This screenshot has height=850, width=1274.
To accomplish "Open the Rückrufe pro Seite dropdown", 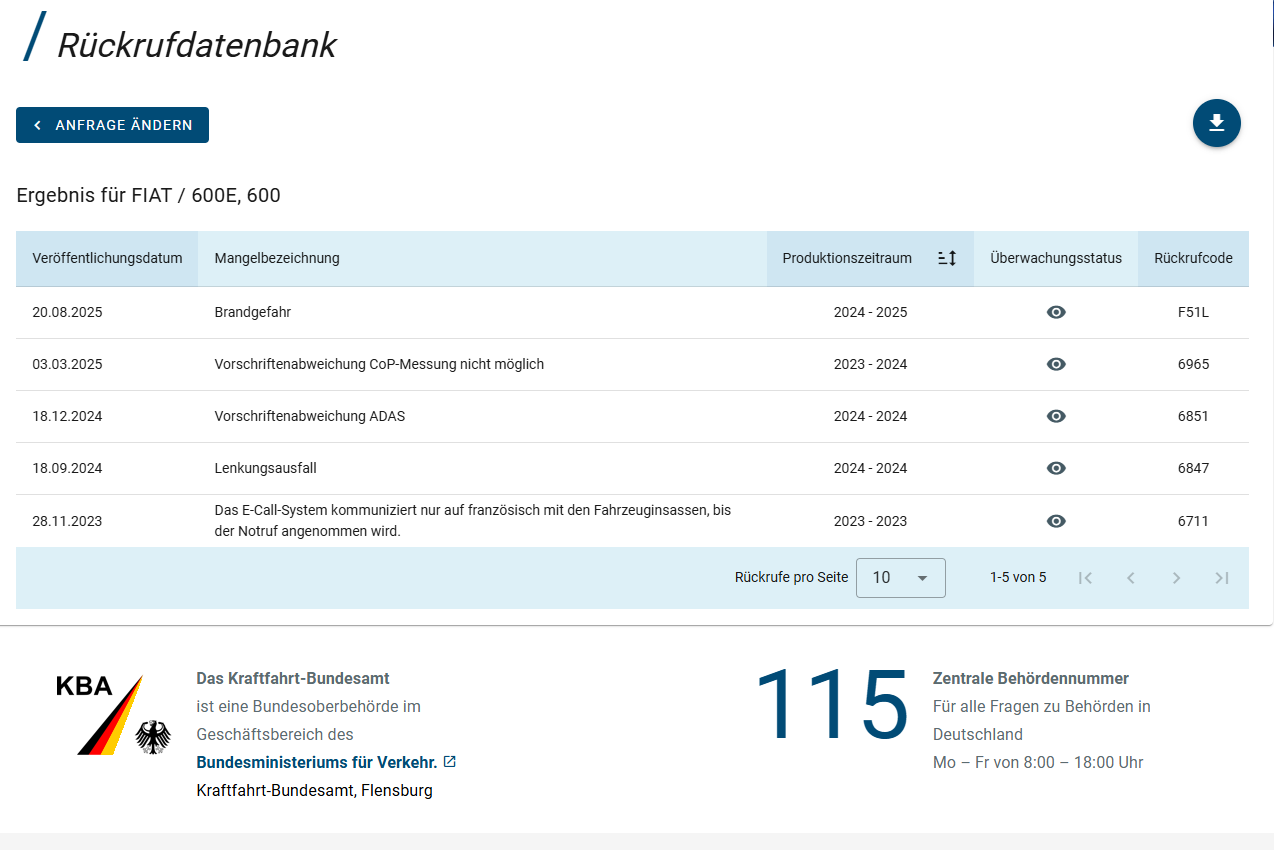I will click(x=900, y=578).
